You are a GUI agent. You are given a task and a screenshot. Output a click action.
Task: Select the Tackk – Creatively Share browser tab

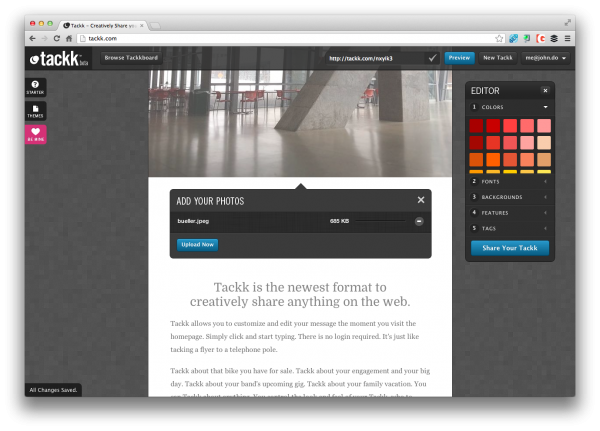[x=101, y=26]
